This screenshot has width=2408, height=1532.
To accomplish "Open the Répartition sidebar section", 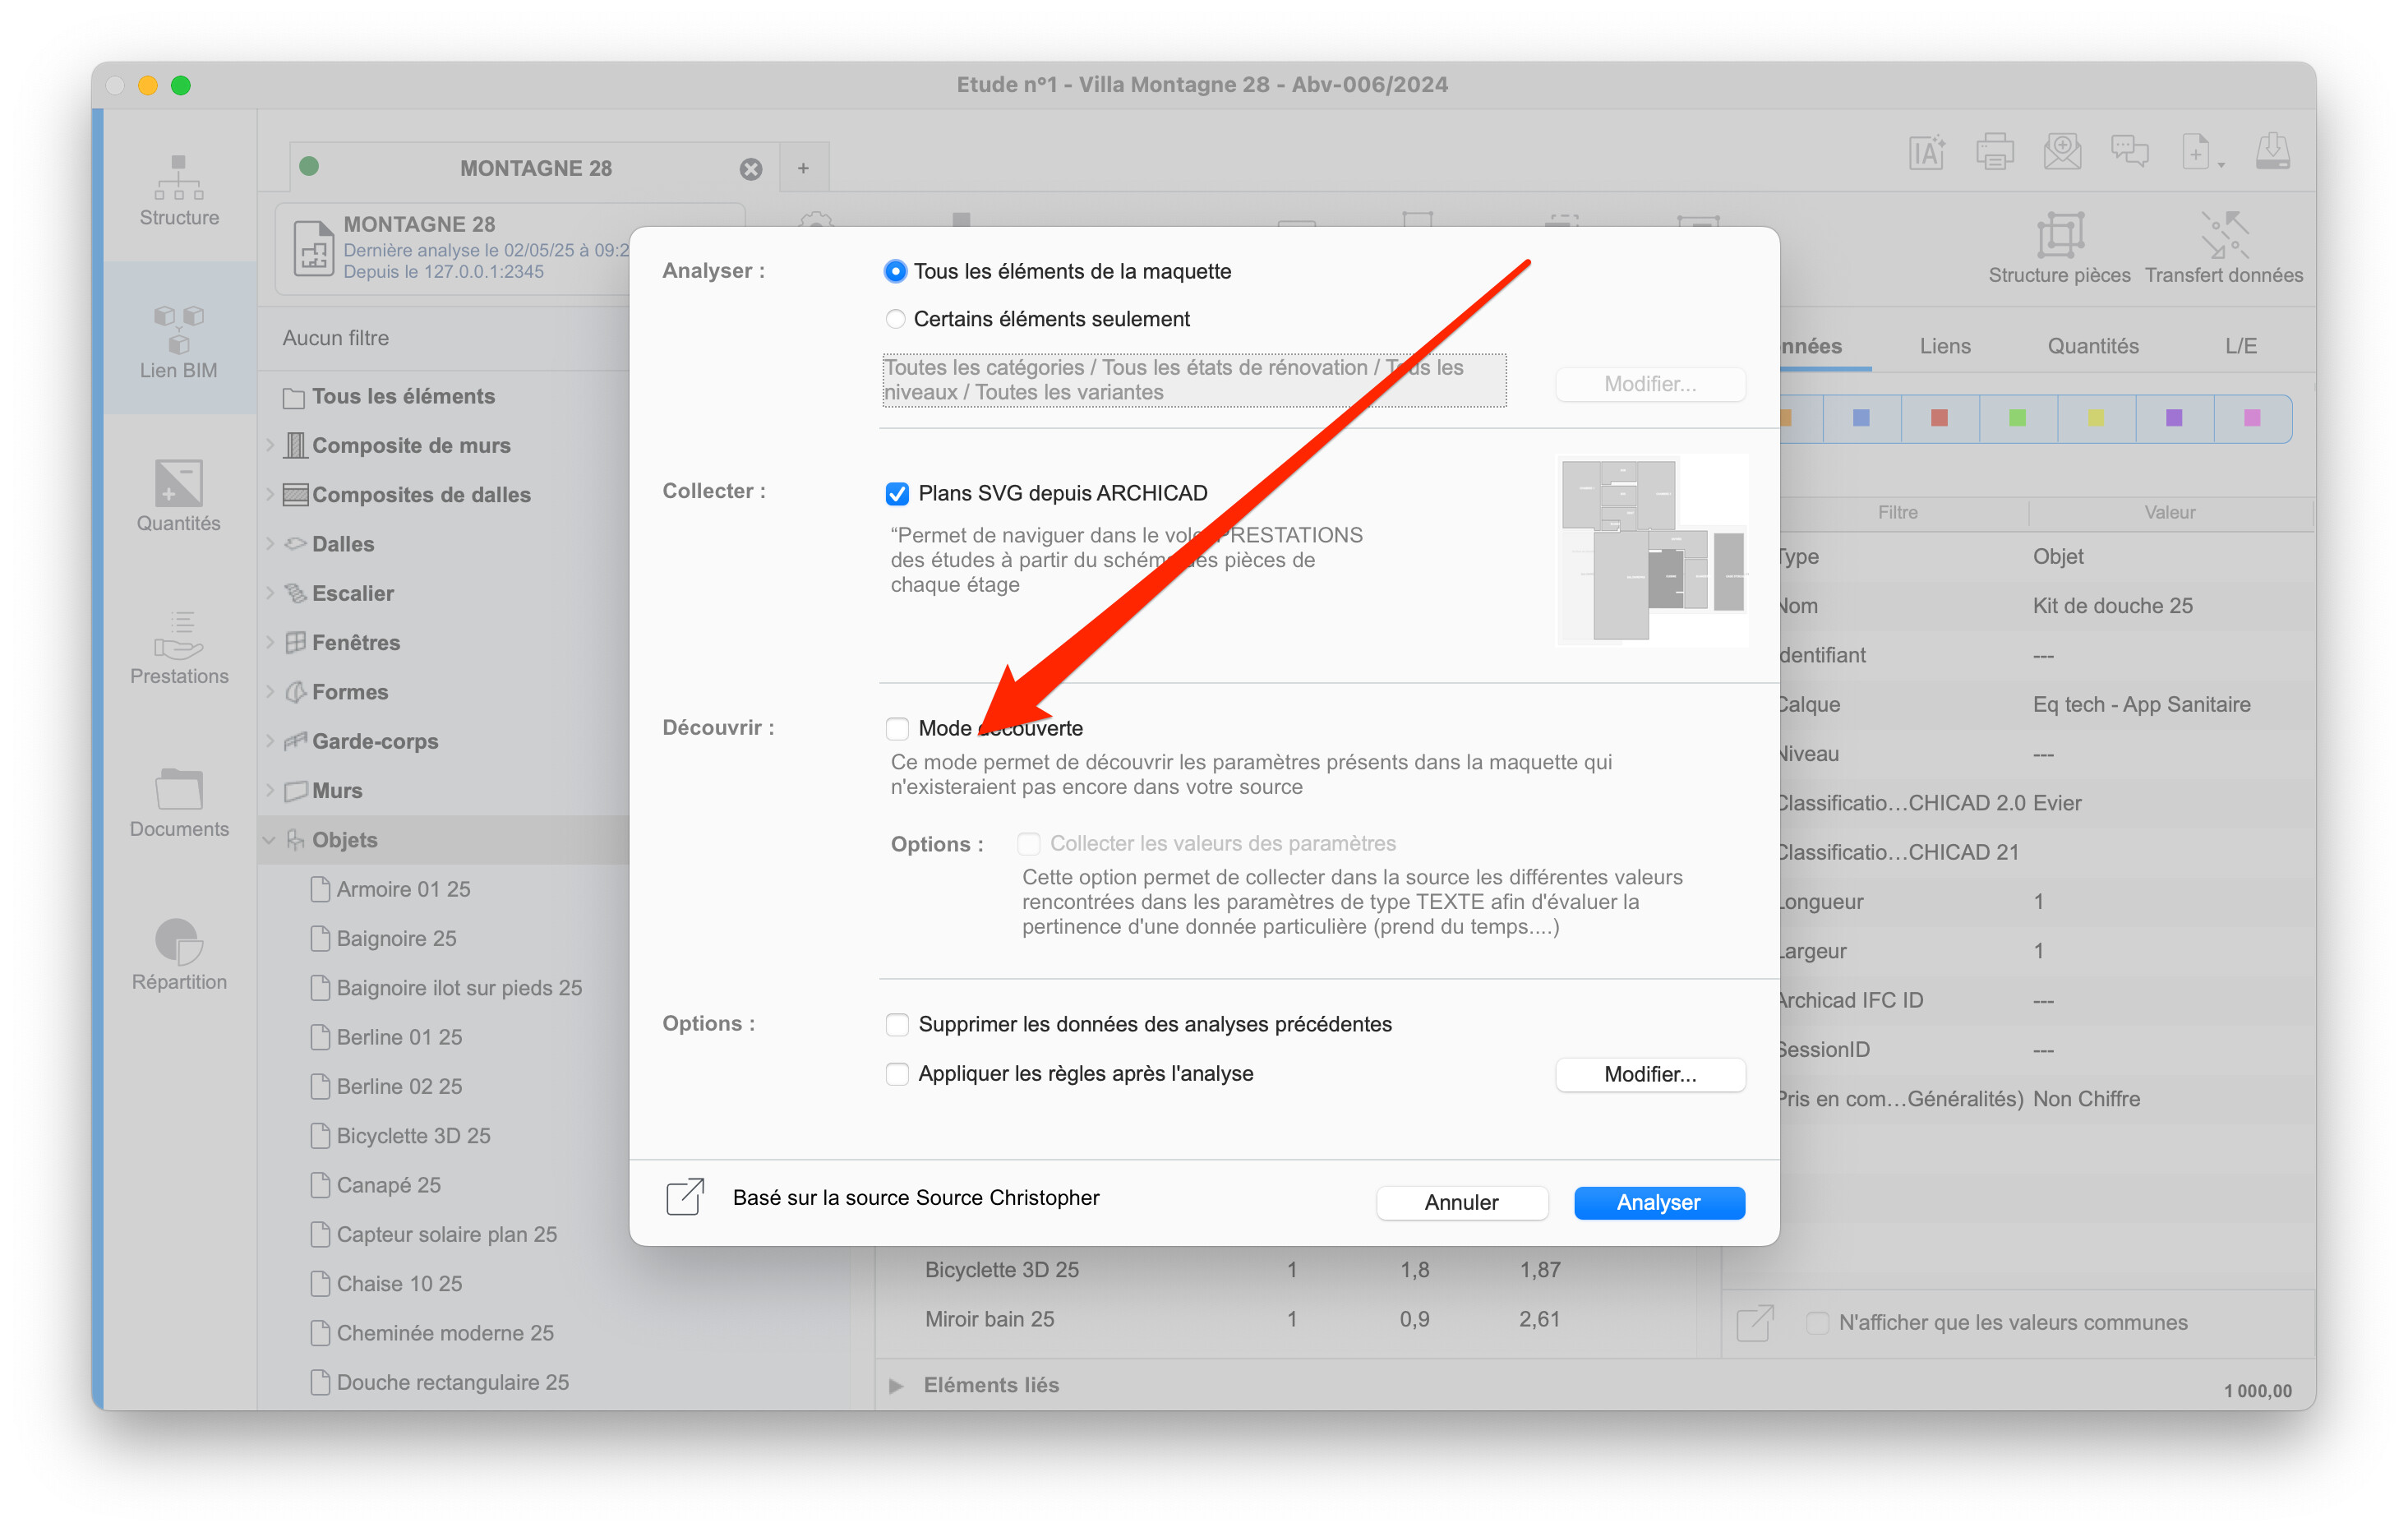I will click(179, 955).
